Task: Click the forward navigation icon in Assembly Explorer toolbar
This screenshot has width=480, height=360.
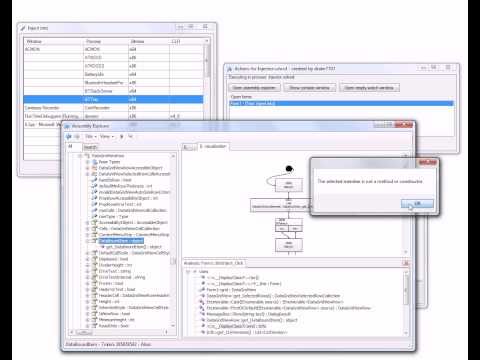Action: (x=77, y=136)
